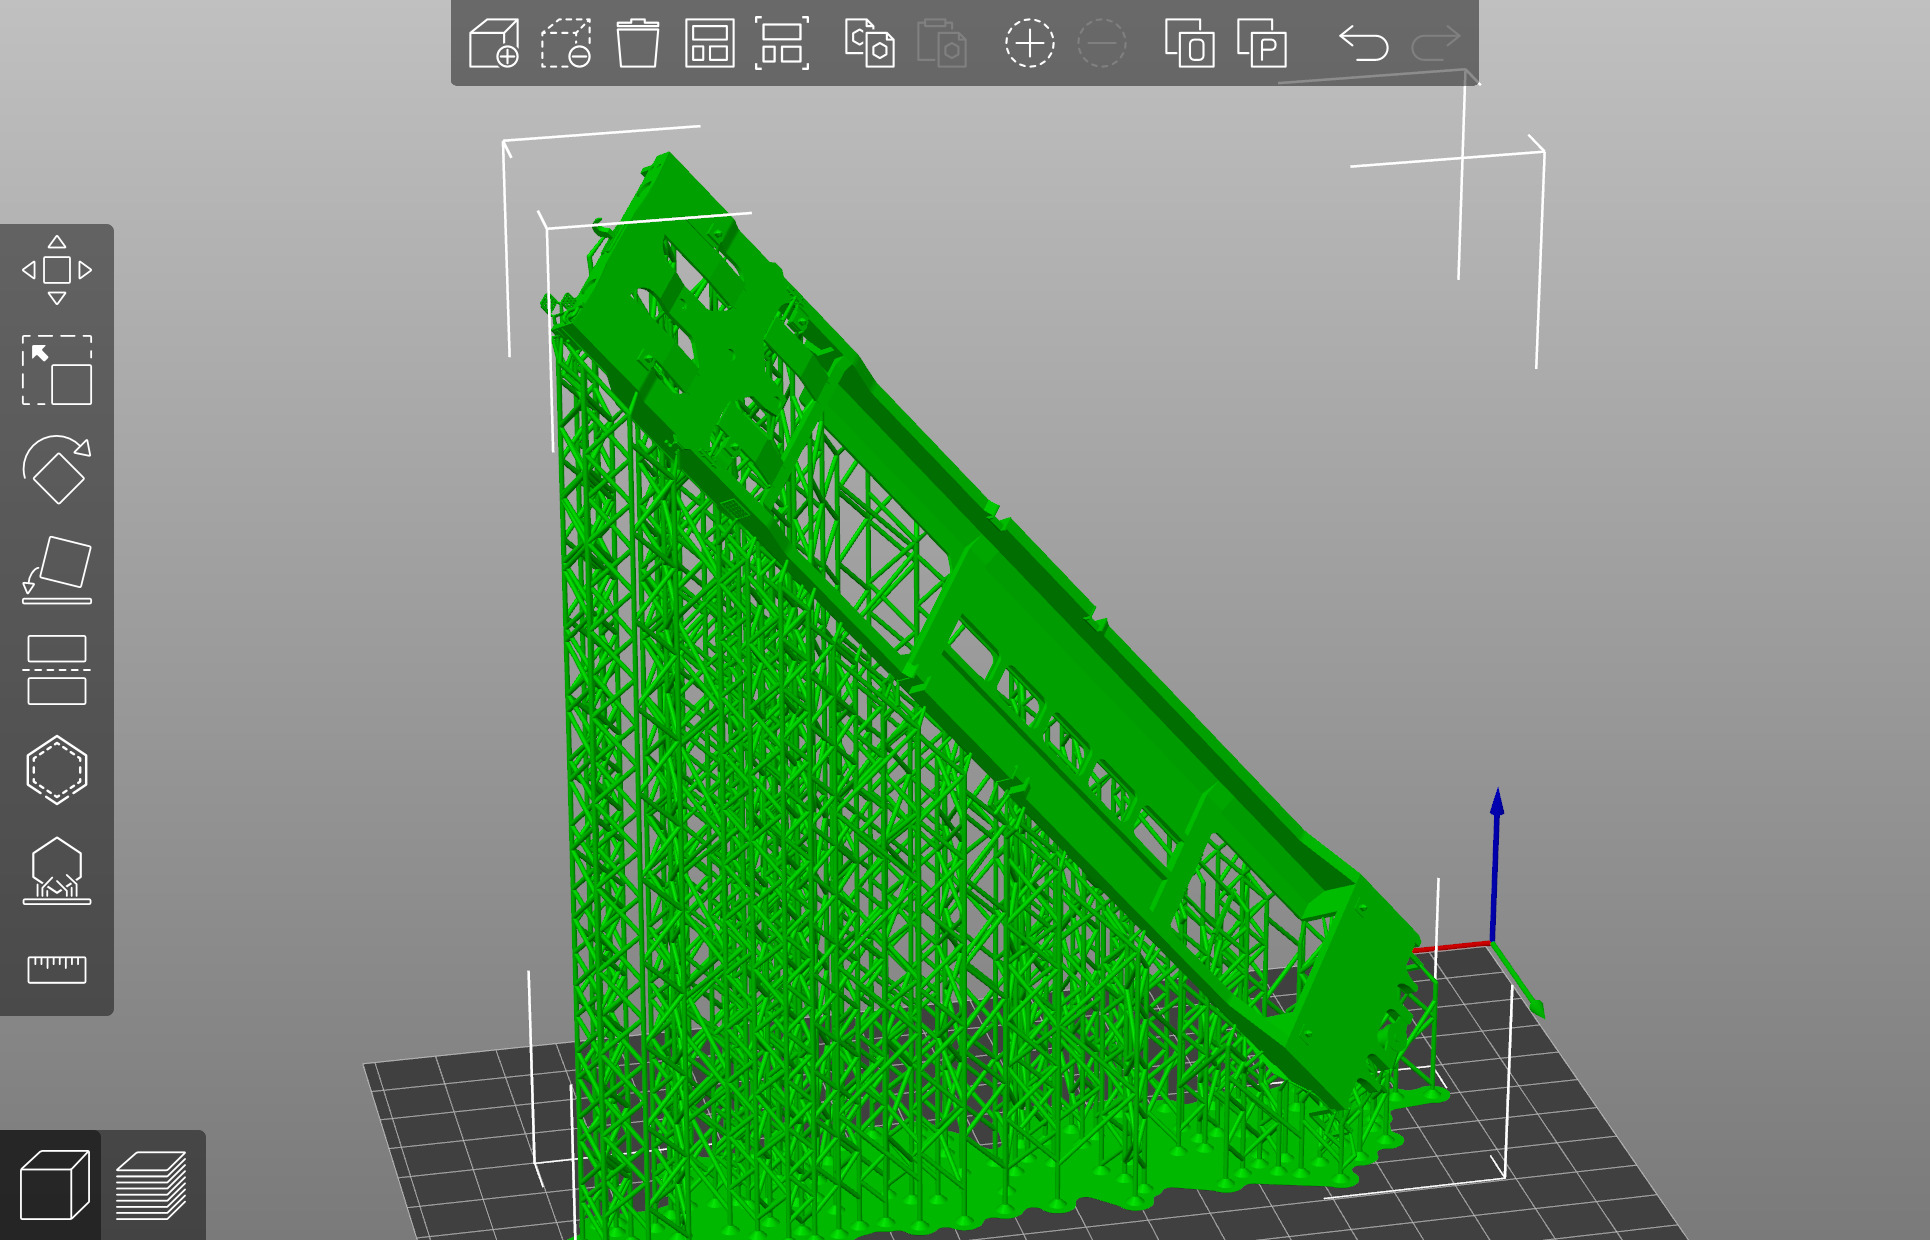Select the Measure ruler tool

click(x=57, y=969)
